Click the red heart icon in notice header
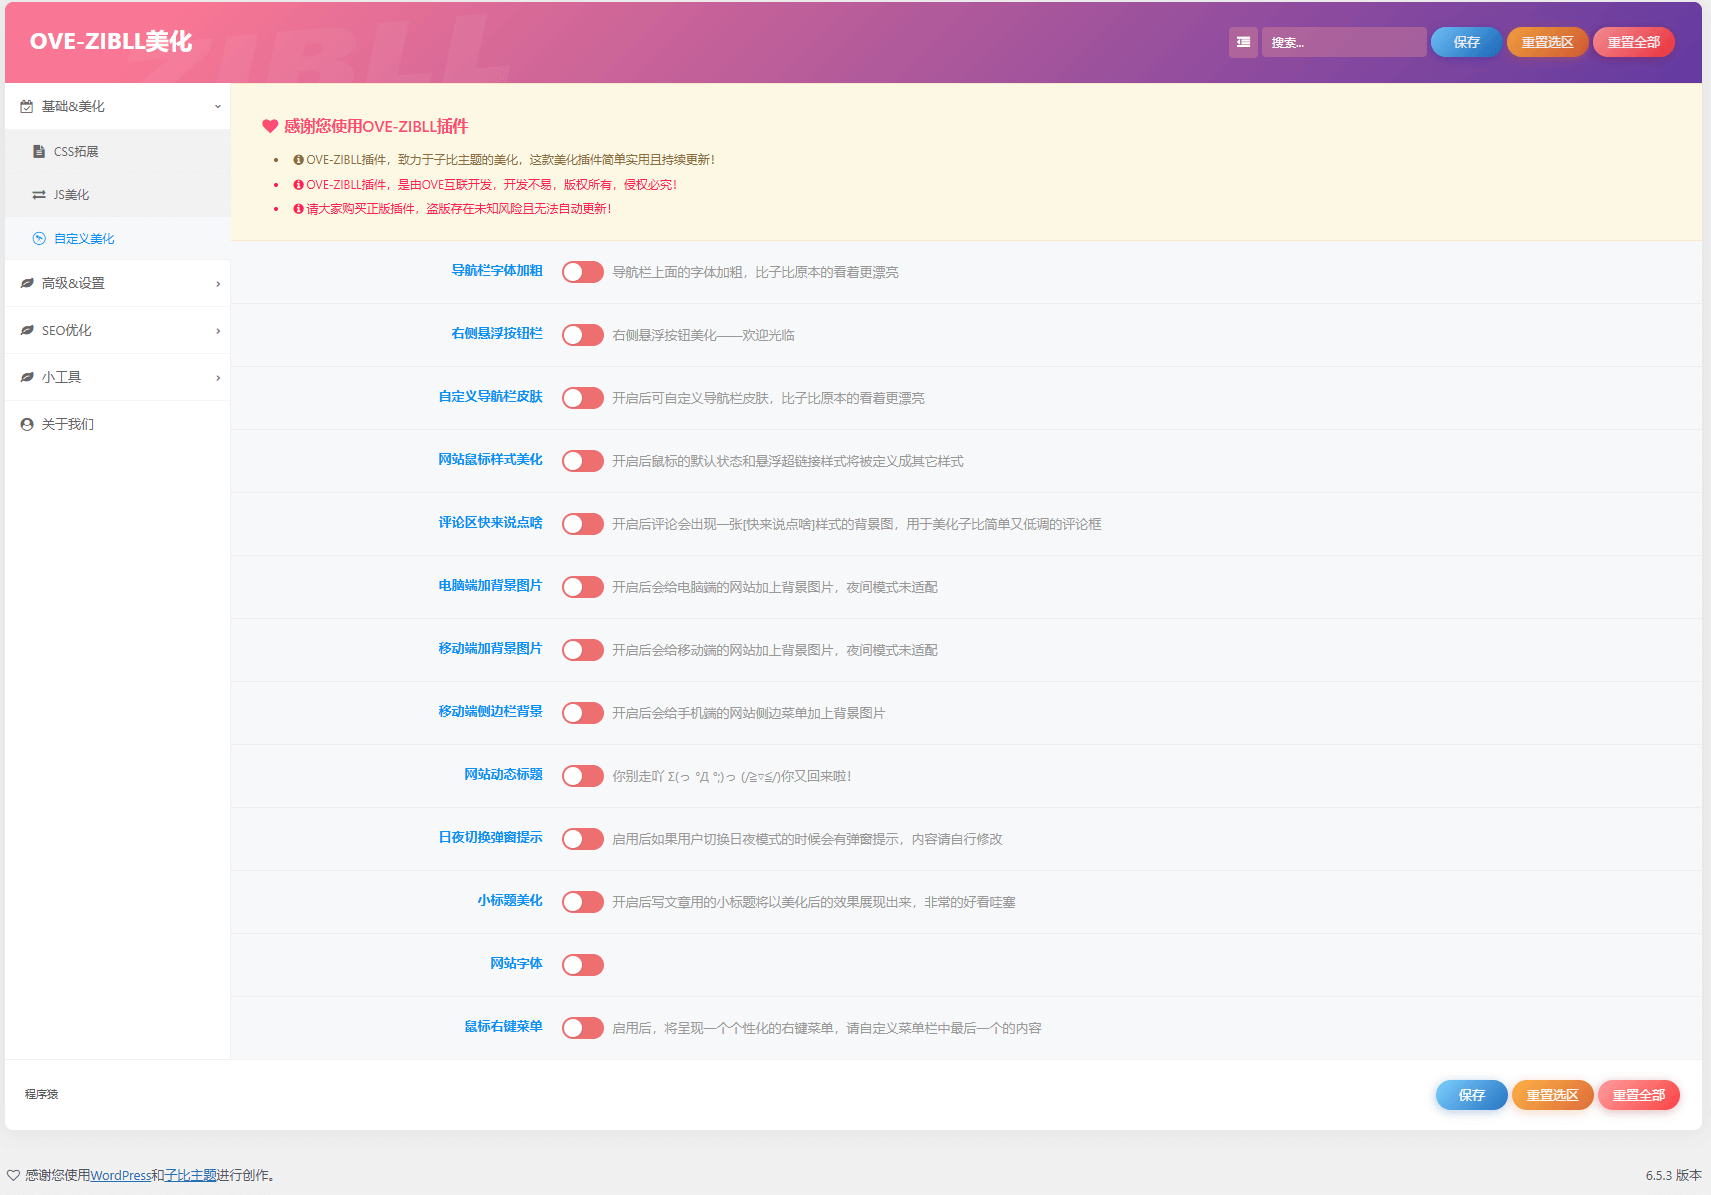The image size is (1711, 1195). coord(270,126)
